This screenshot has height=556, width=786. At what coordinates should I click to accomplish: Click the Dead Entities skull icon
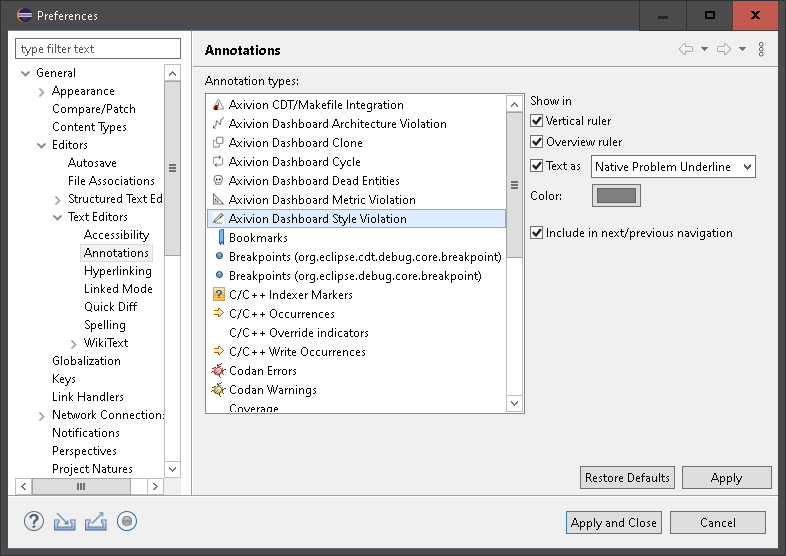tap(218, 180)
